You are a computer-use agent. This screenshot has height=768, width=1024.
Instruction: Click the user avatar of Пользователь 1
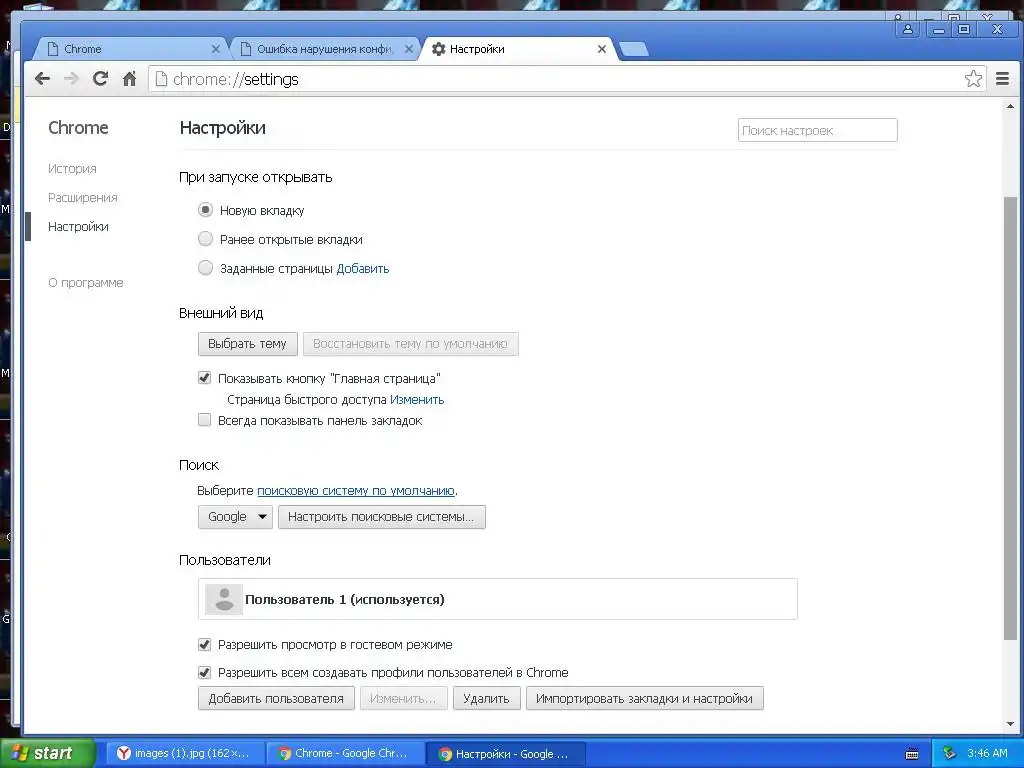(x=224, y=599)
